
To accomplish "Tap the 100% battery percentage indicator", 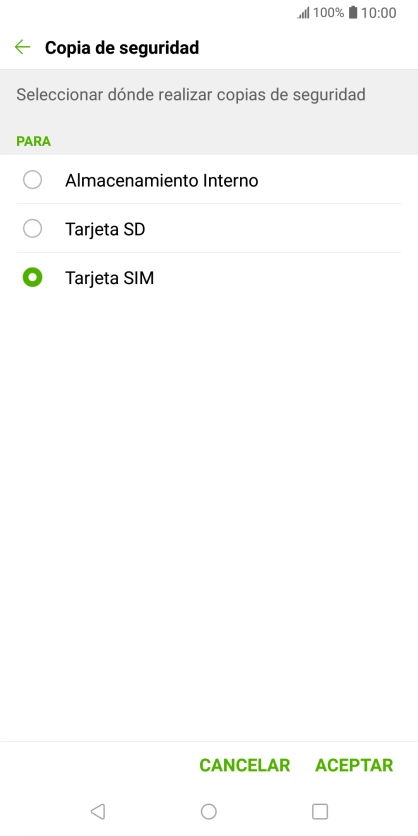I will pyautogui.click(x=328, y=13).
